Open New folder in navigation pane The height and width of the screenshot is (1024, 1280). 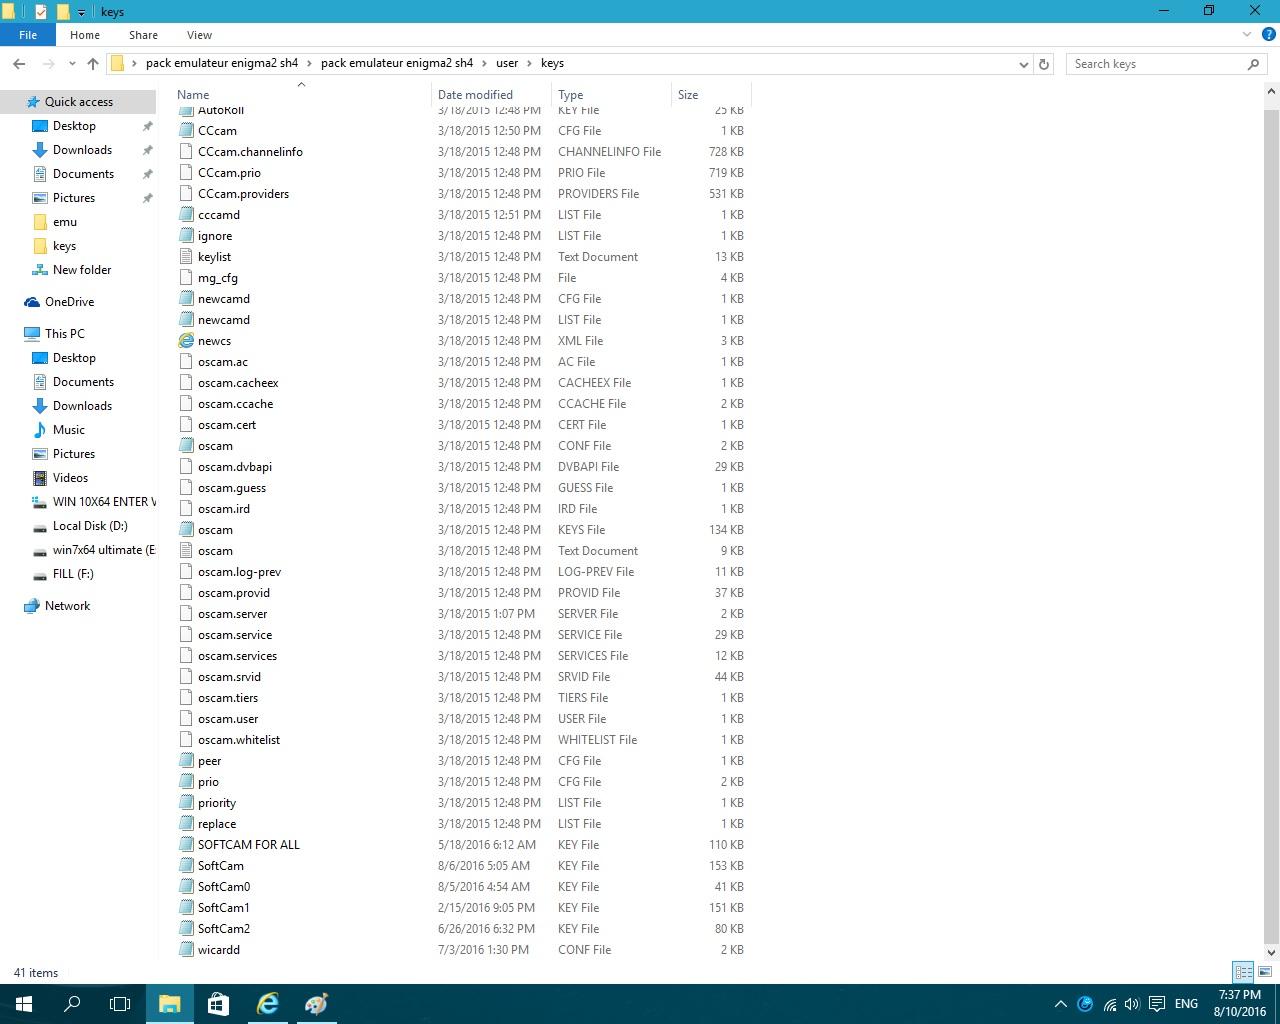[x=82, y=270]
